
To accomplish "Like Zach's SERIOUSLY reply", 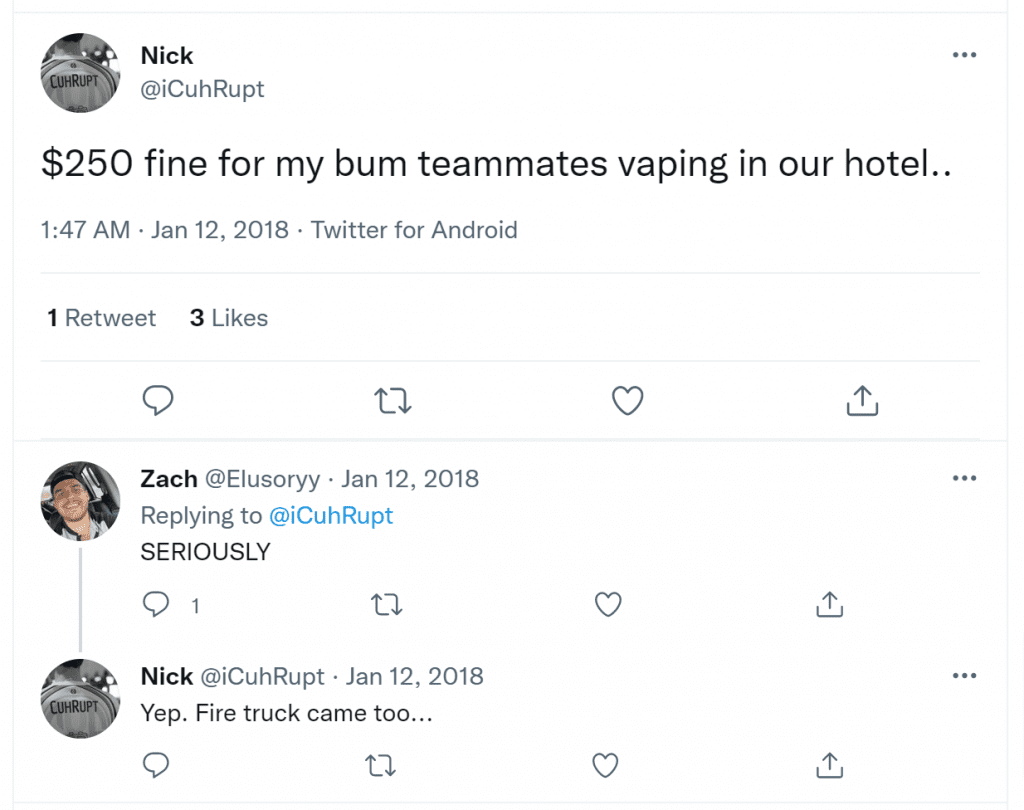I will (x=608, y=604).
